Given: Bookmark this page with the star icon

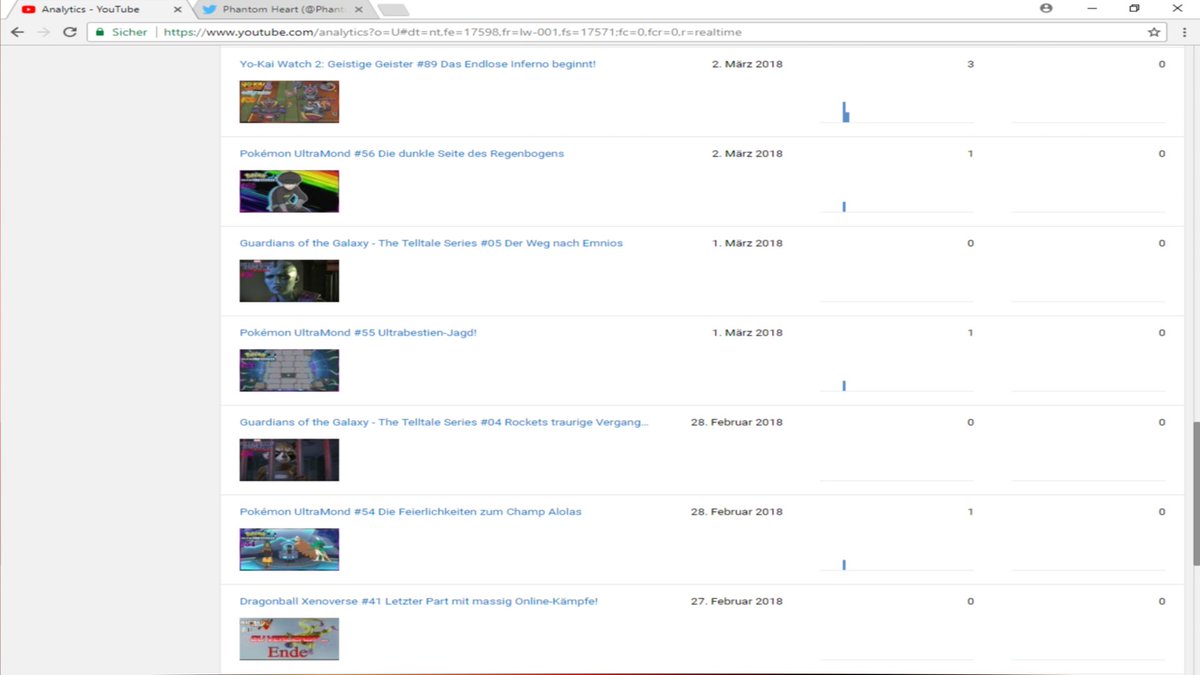Looking at the screenshot, I should (1154, 32).
